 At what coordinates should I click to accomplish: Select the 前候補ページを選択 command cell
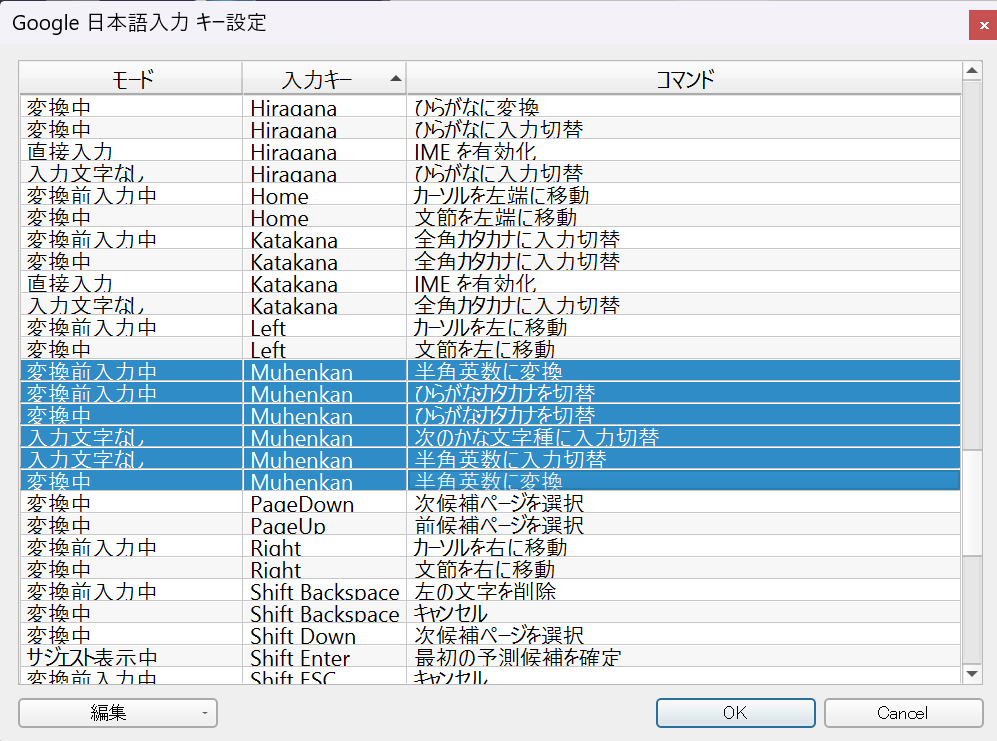click(684, 525)
